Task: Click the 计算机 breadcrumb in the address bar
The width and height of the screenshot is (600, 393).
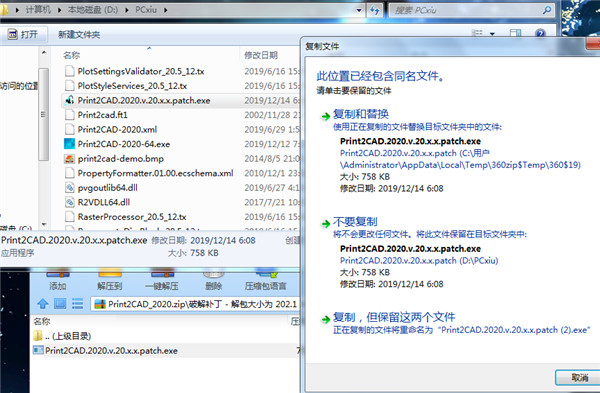Action: pos(38,10)
